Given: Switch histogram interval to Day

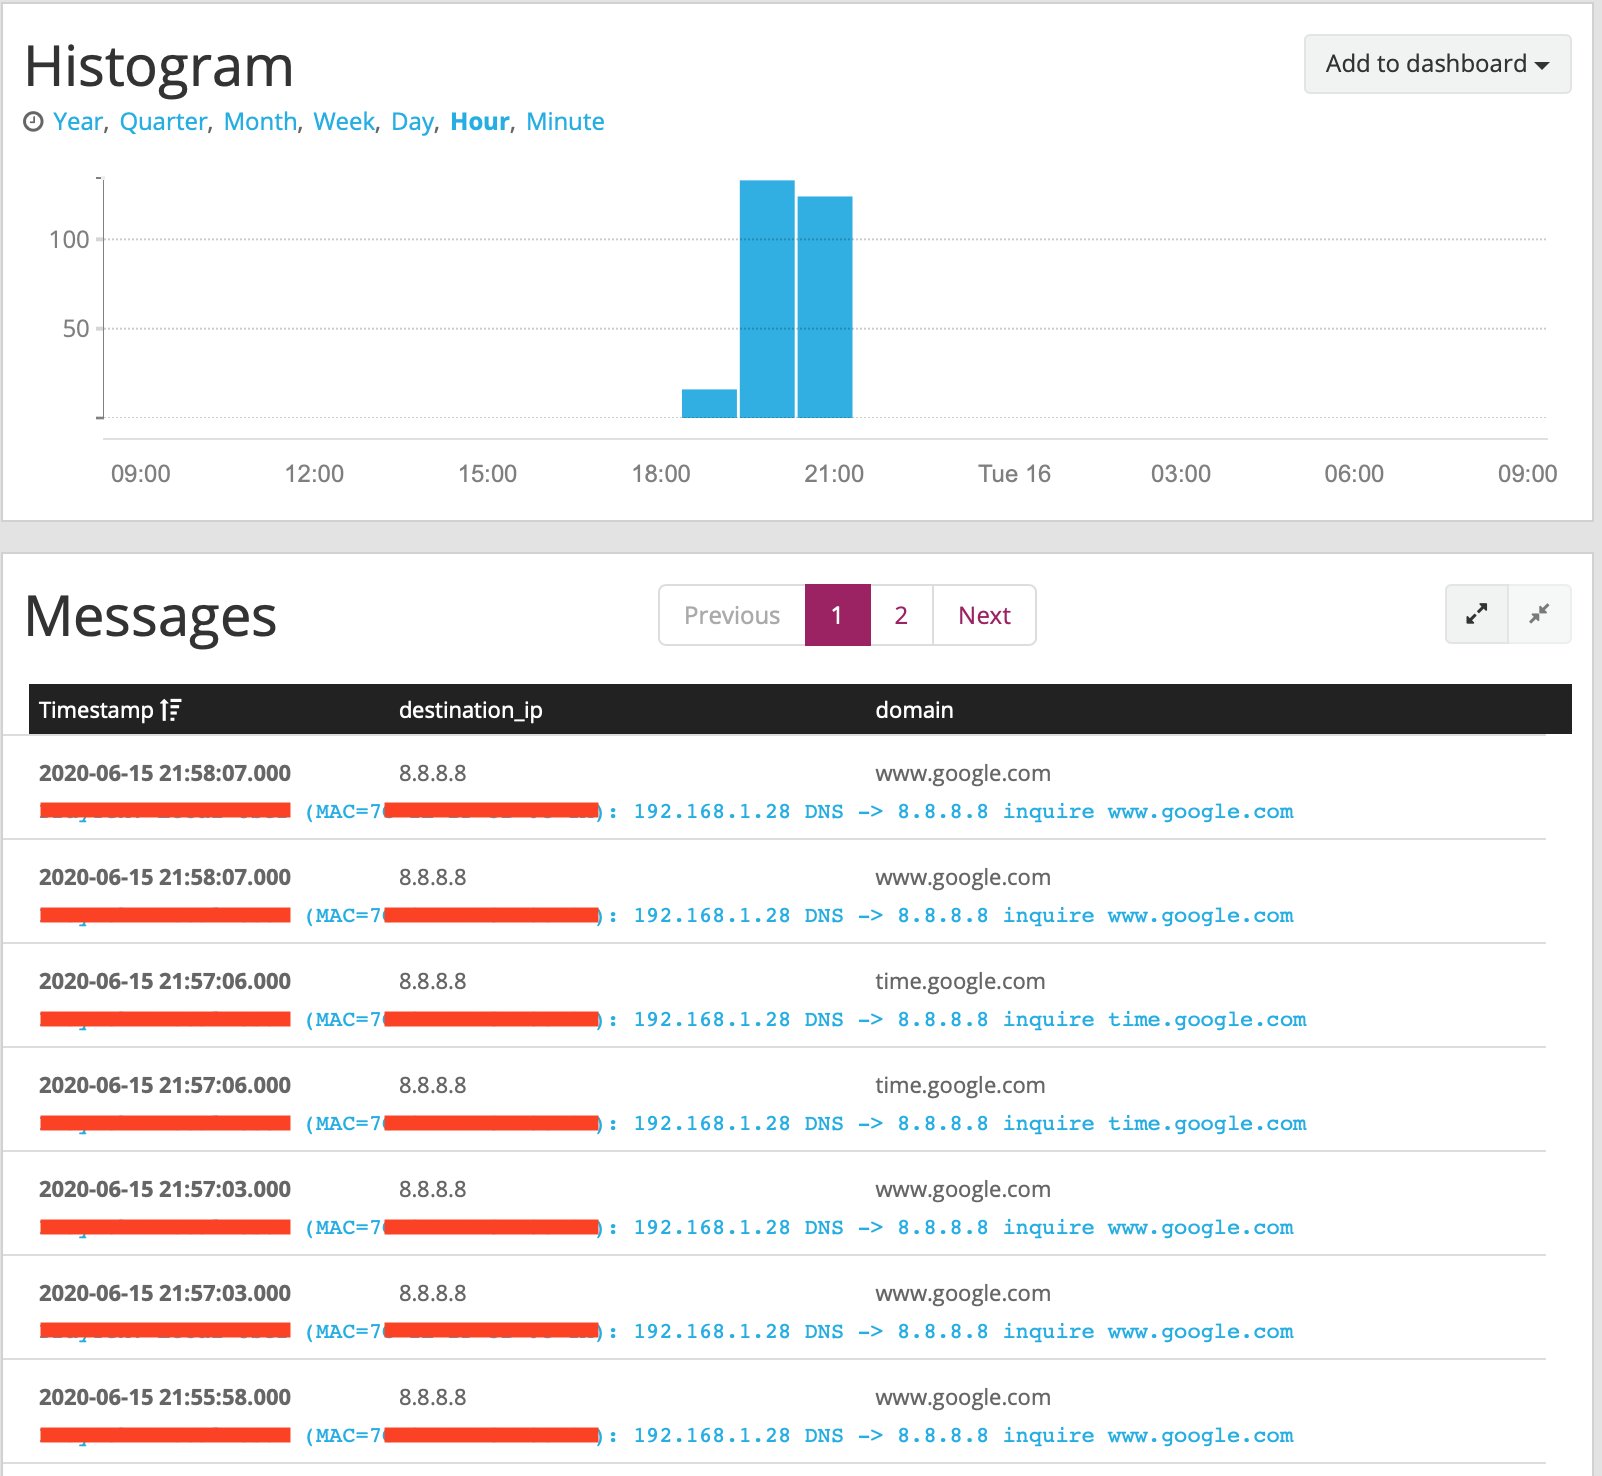Looking at the screenshot, I should [412, 122].
